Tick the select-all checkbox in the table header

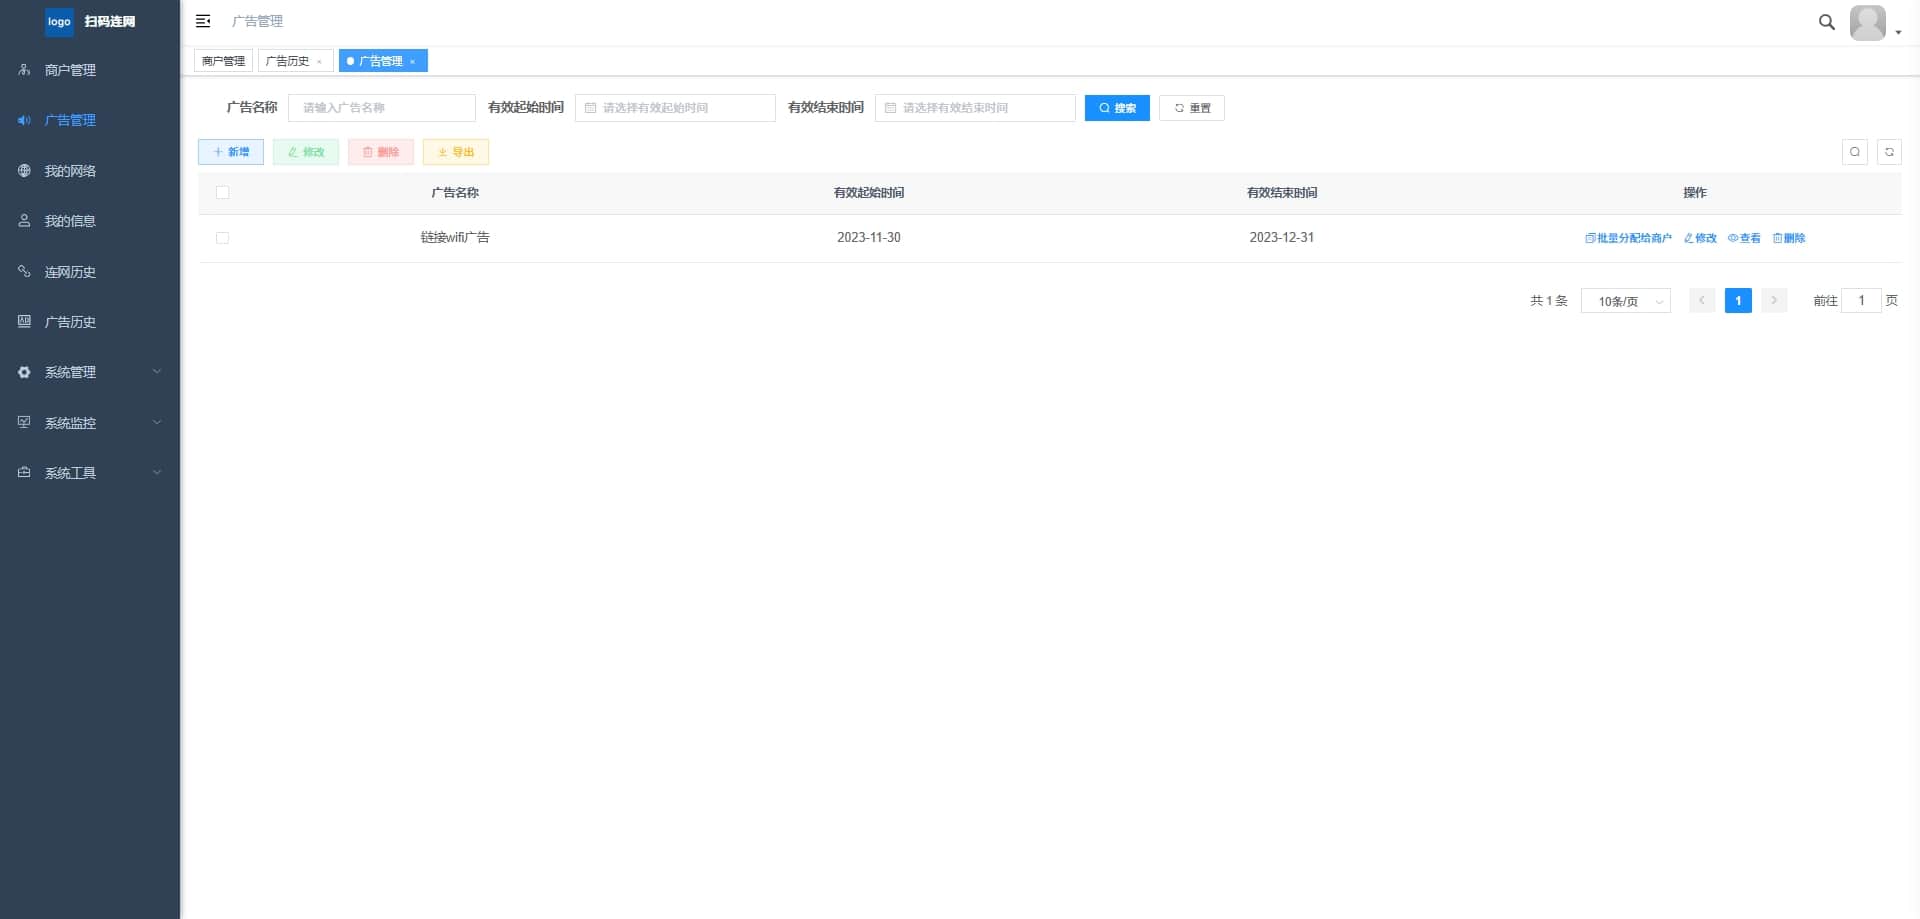point(222,193)
